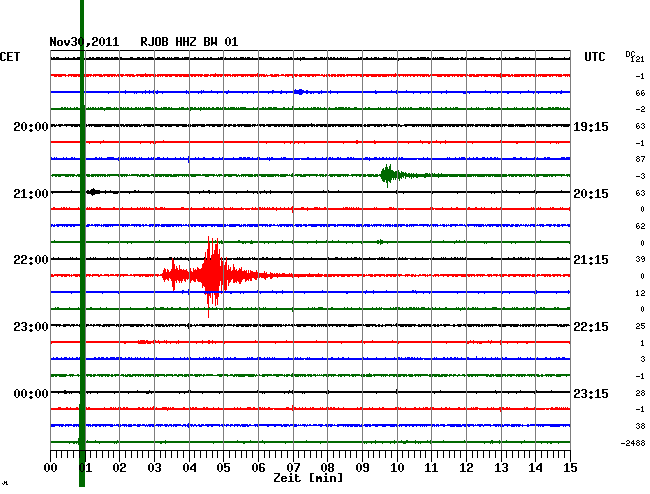Image resolution: width=650 pixels, height=494 pixels.
Task: Click the 14 minute axis label
Action: tap(536, 468)
